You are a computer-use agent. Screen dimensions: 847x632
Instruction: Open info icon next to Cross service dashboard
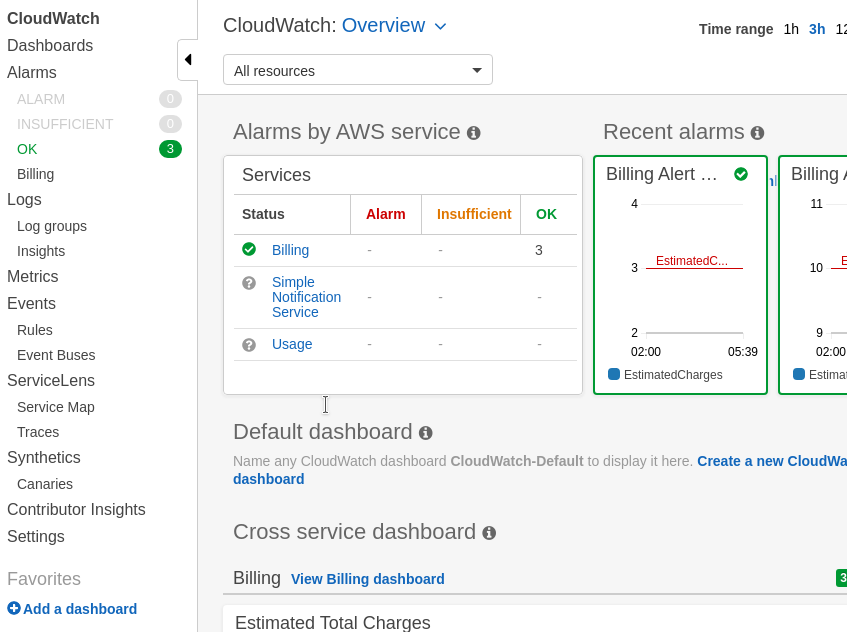[x=489, y=533]
